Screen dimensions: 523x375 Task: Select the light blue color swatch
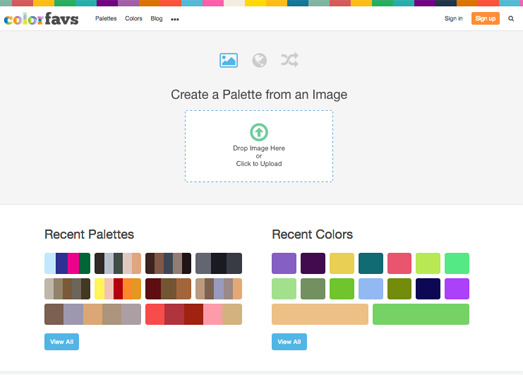click(x=371, y=289)
